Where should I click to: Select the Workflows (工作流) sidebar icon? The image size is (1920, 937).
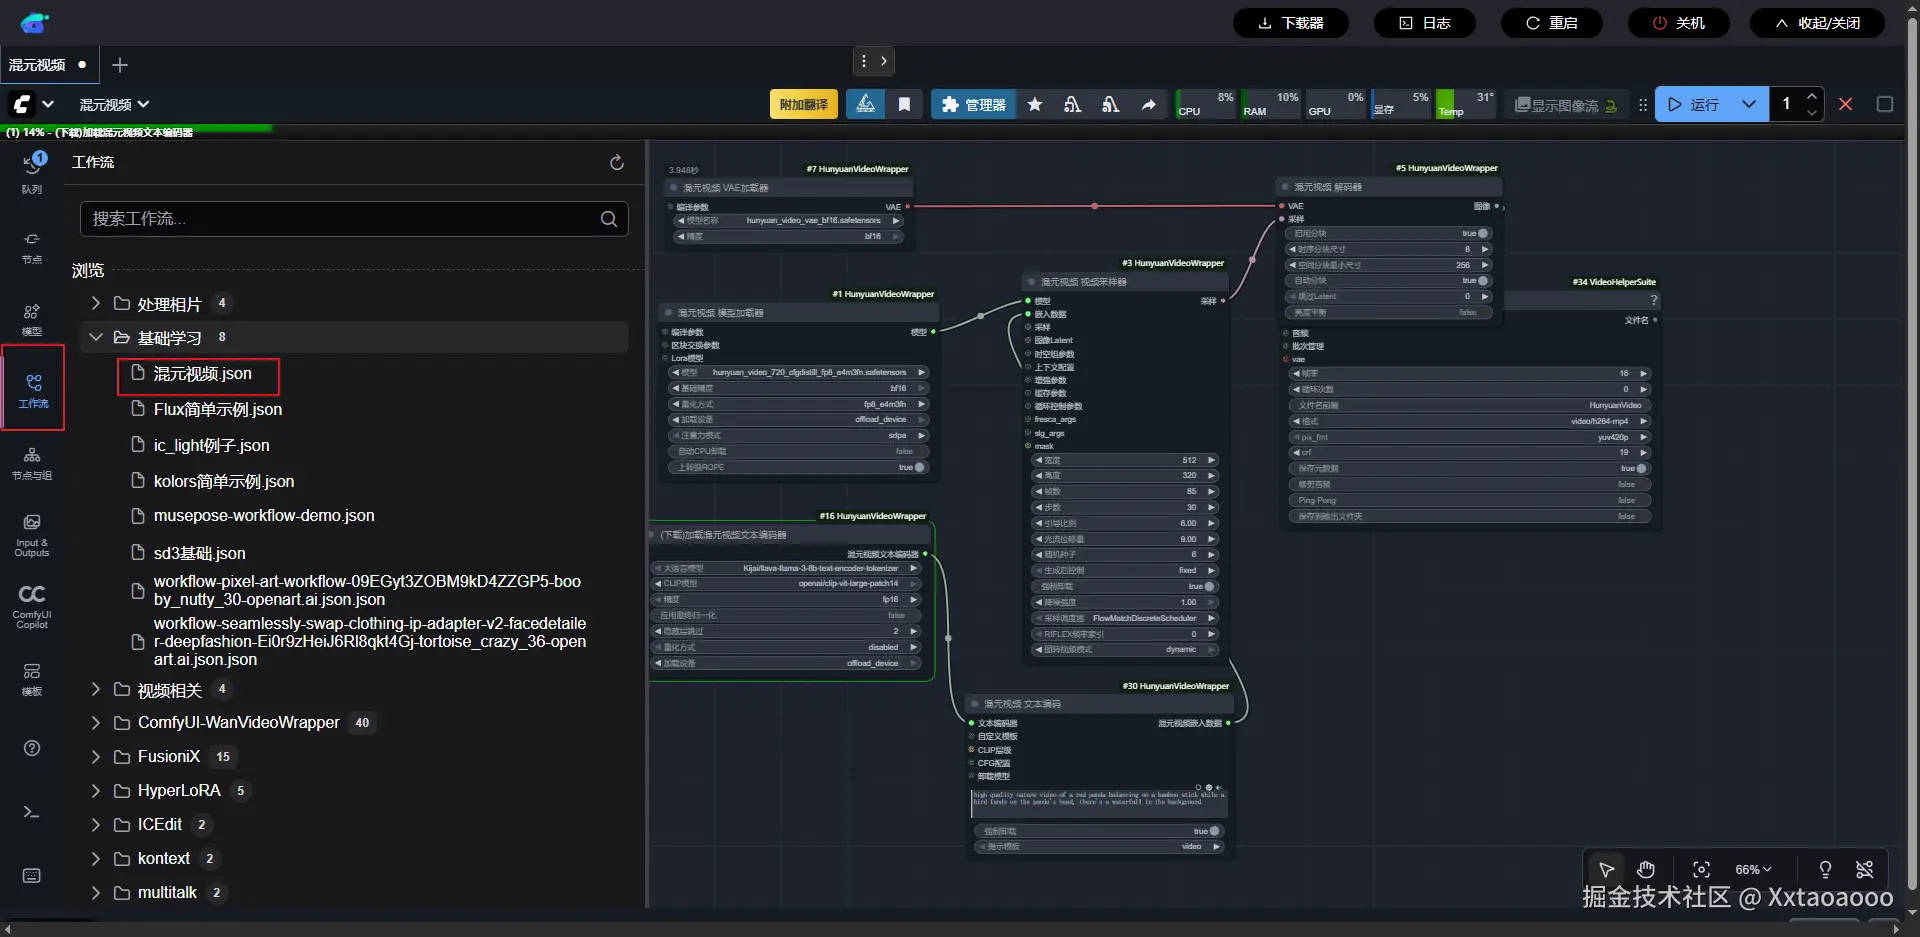33,390
